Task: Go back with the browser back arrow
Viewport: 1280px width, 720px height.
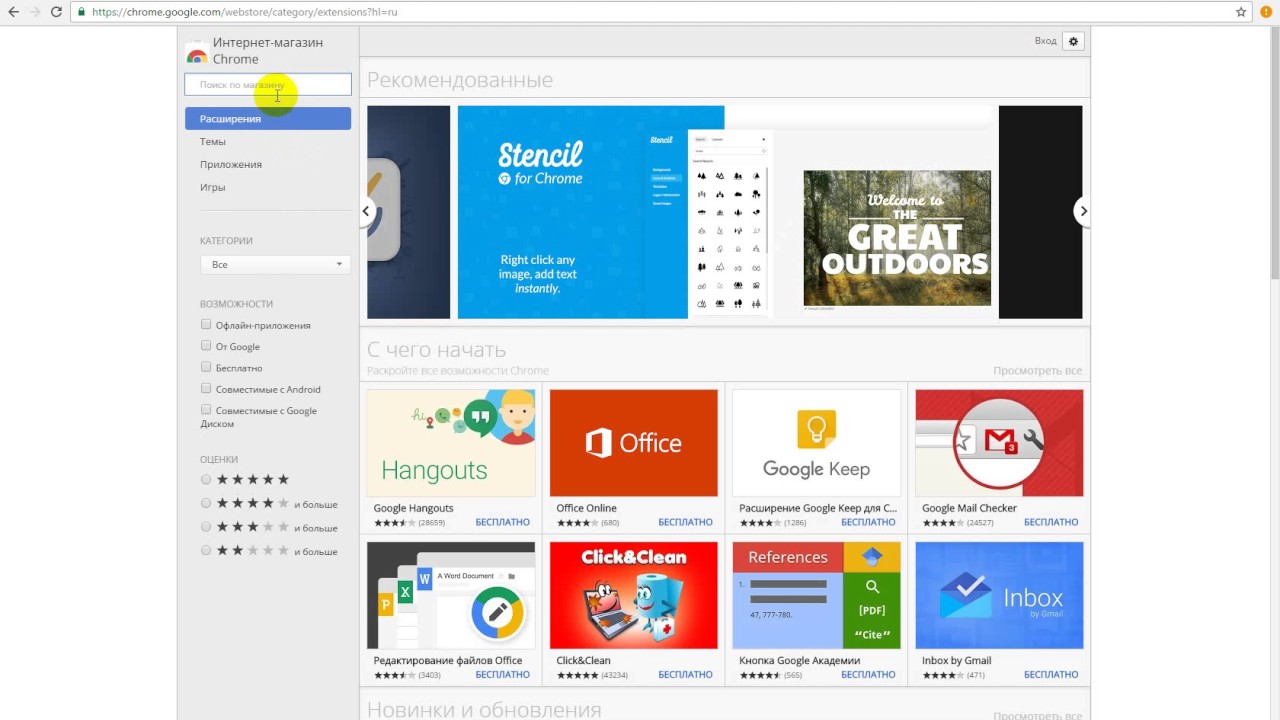Action: (x=13, y=12)
